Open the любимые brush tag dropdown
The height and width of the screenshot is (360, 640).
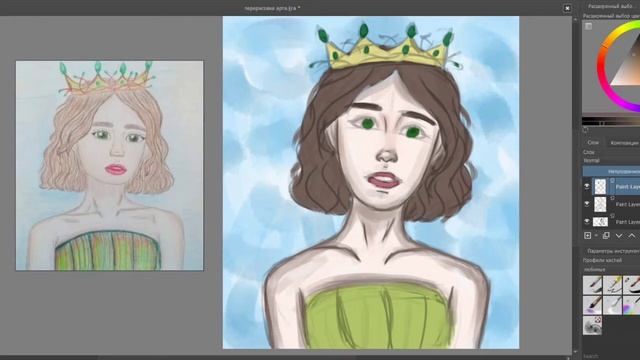click(x=611, y=270)
